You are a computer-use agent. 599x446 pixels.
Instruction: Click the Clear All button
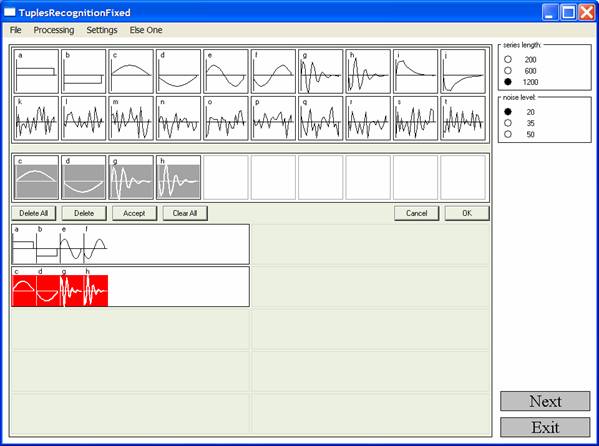pos(185,213)
